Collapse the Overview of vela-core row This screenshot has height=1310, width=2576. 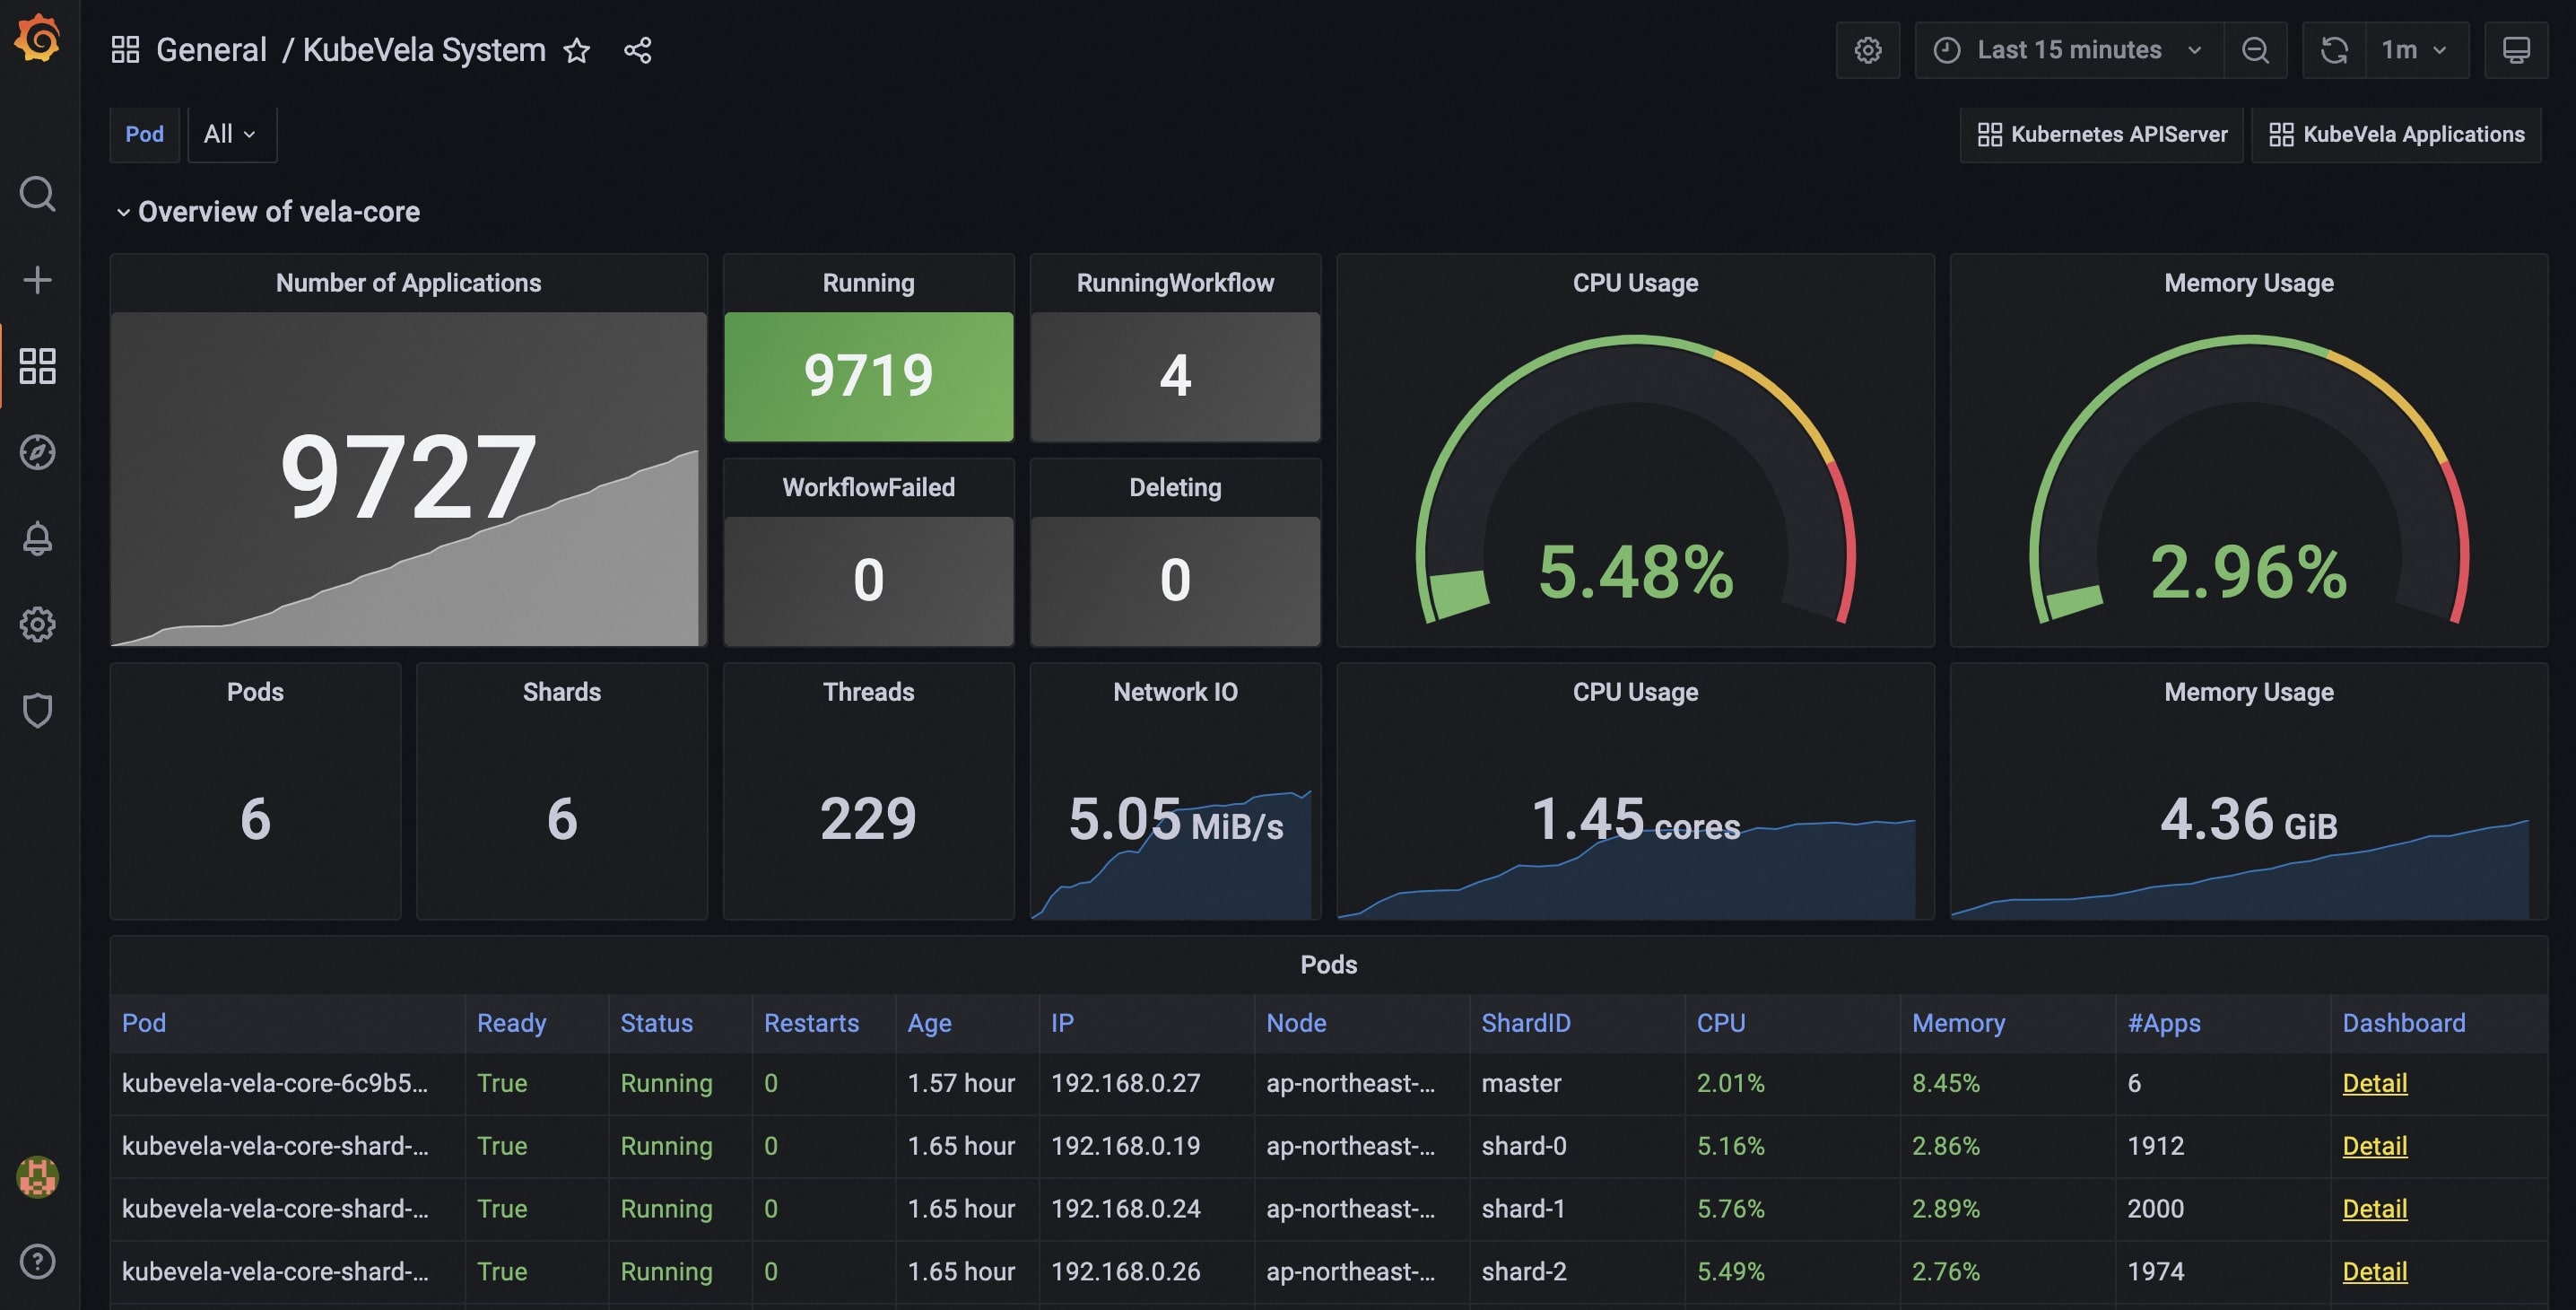(123, 212)
